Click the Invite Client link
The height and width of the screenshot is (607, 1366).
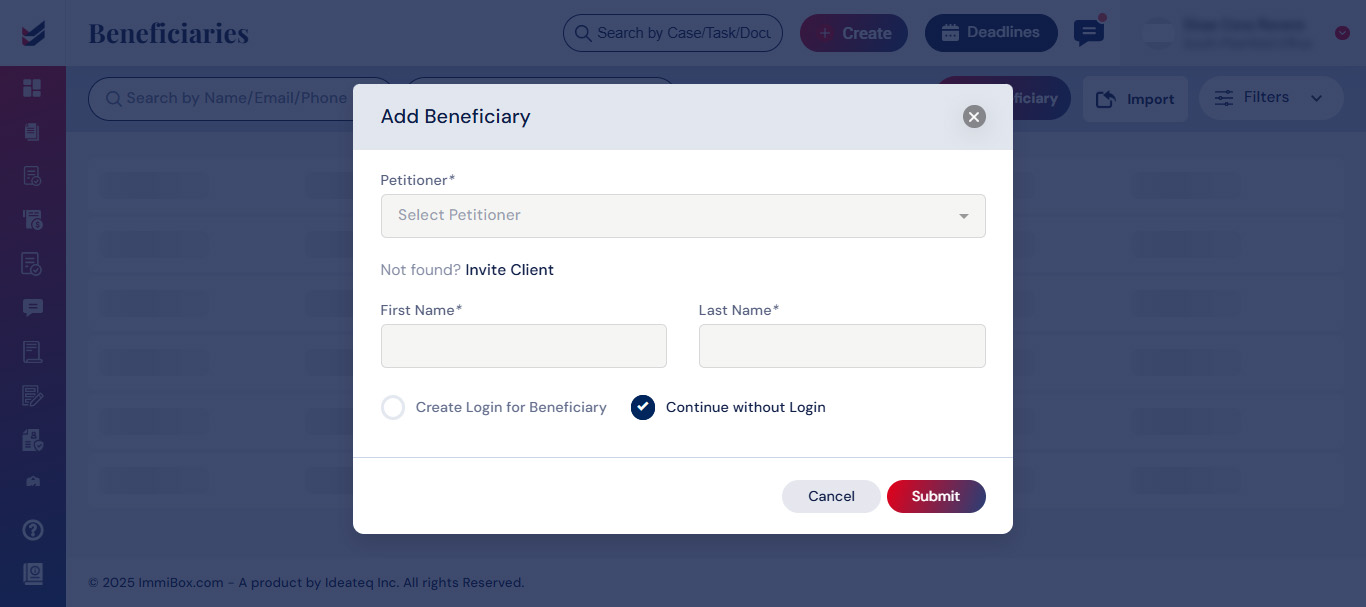click(x=510, y=270)
